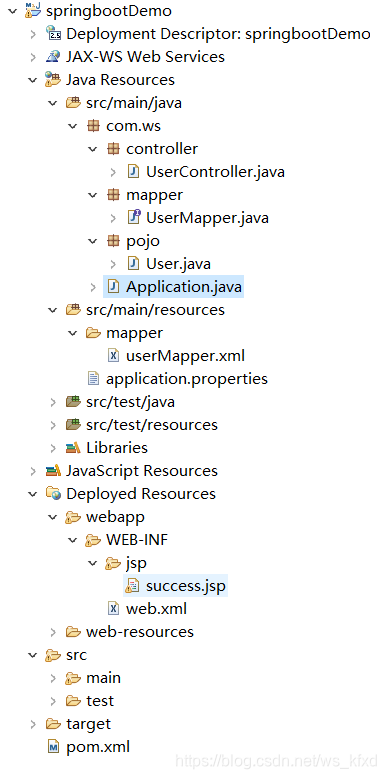Select the pom.xml label
Viewport: 386px width, 779px height.
tap(98, 747)
